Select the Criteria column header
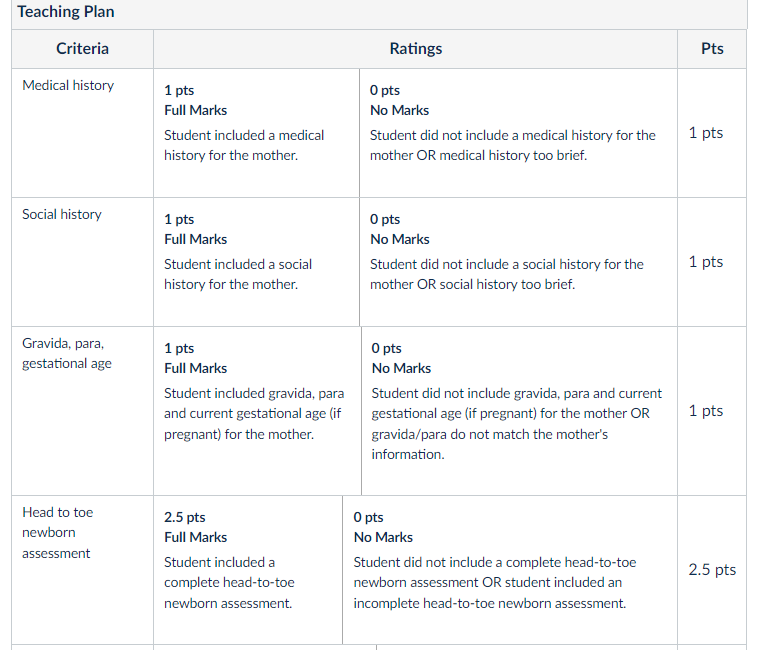Viewport: 757px width, 650px height. [83, 49]
